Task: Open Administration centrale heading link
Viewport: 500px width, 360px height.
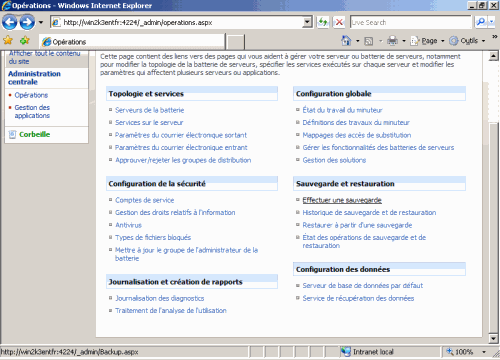Action: (x=34, y=78)
